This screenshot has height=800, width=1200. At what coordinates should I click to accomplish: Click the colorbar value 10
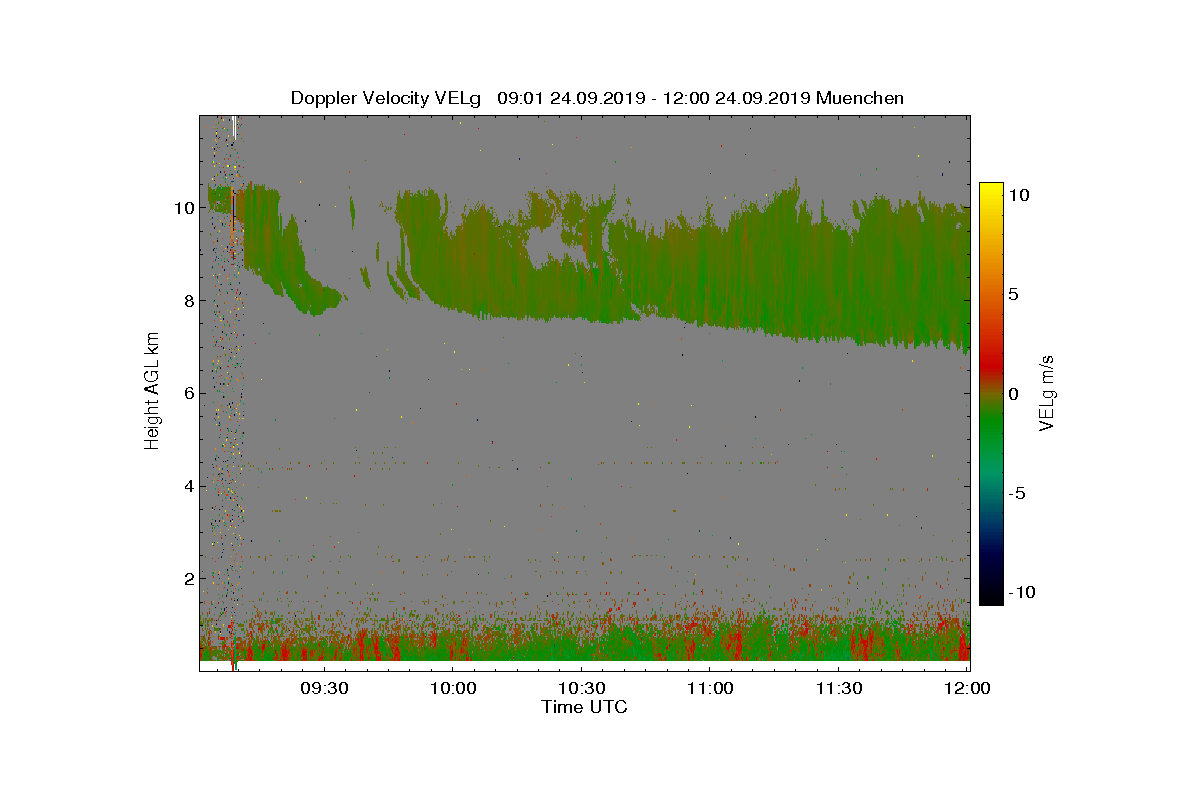click(1018, 196)
